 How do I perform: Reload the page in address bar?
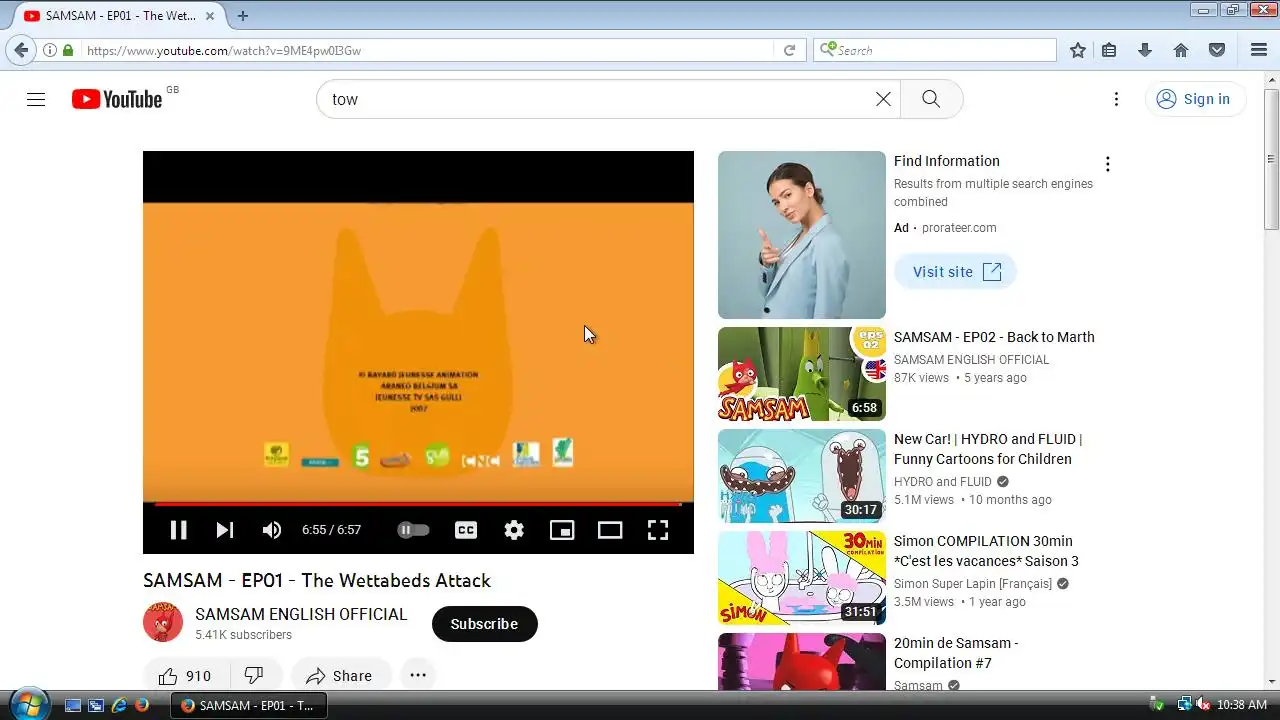point(789,50)
